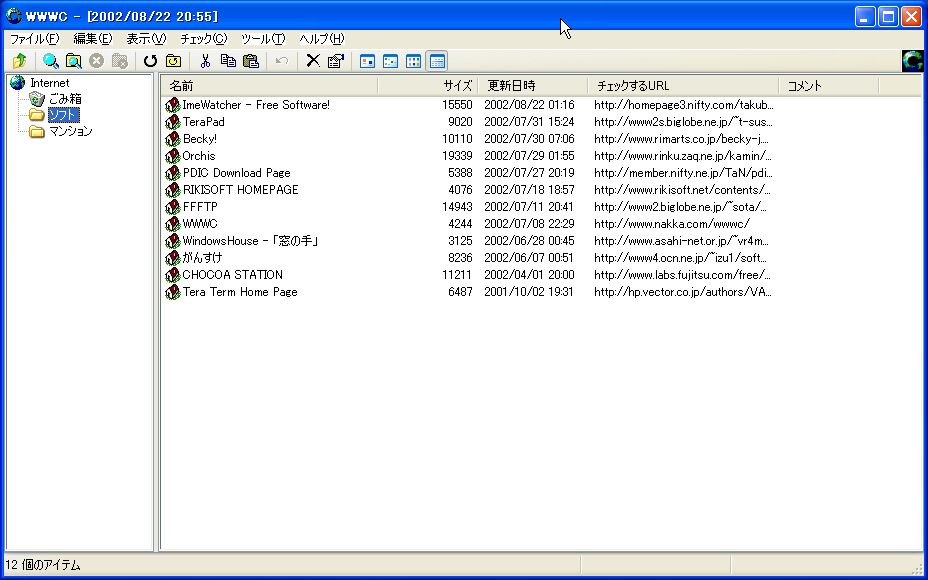Click the date 2002/07/31 15:24

pyautogui.click(x=529, y=122)
